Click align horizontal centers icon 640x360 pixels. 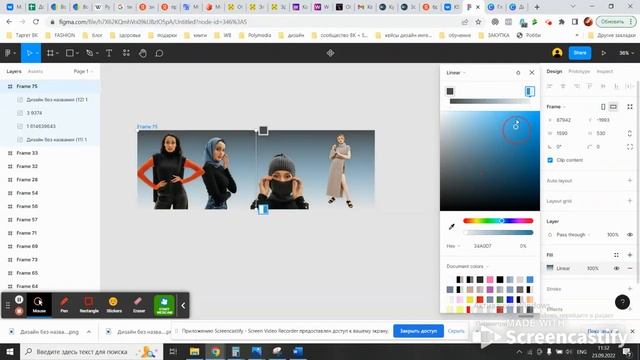pyautogui.click(x=563, y=86)
